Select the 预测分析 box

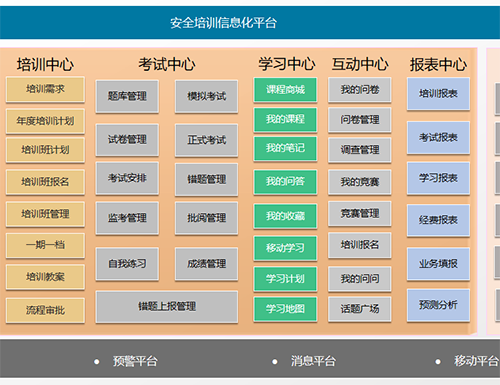pyautogui.click(x=438, y=305)
